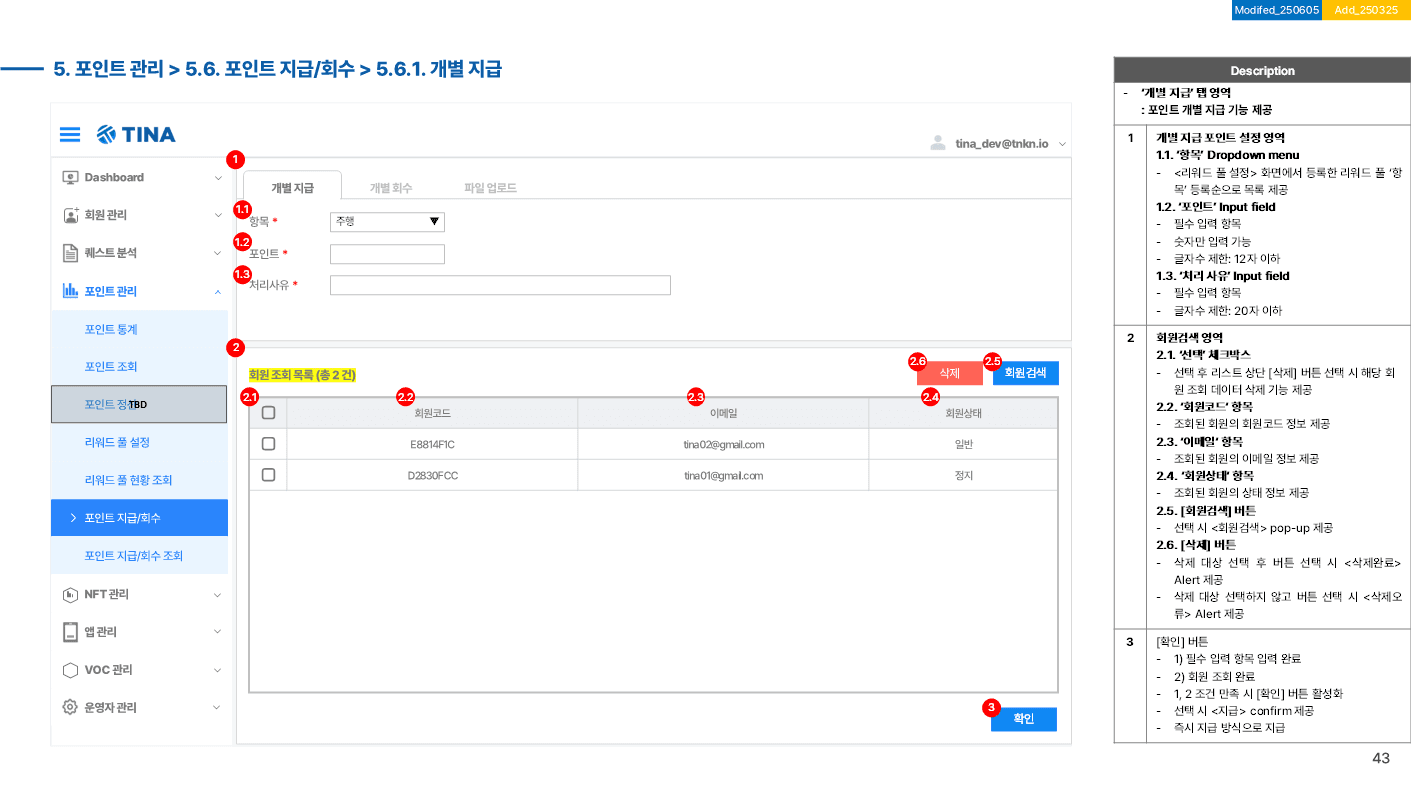
Task: Check the row for D2830FCC
Action: tap(268, 475)
